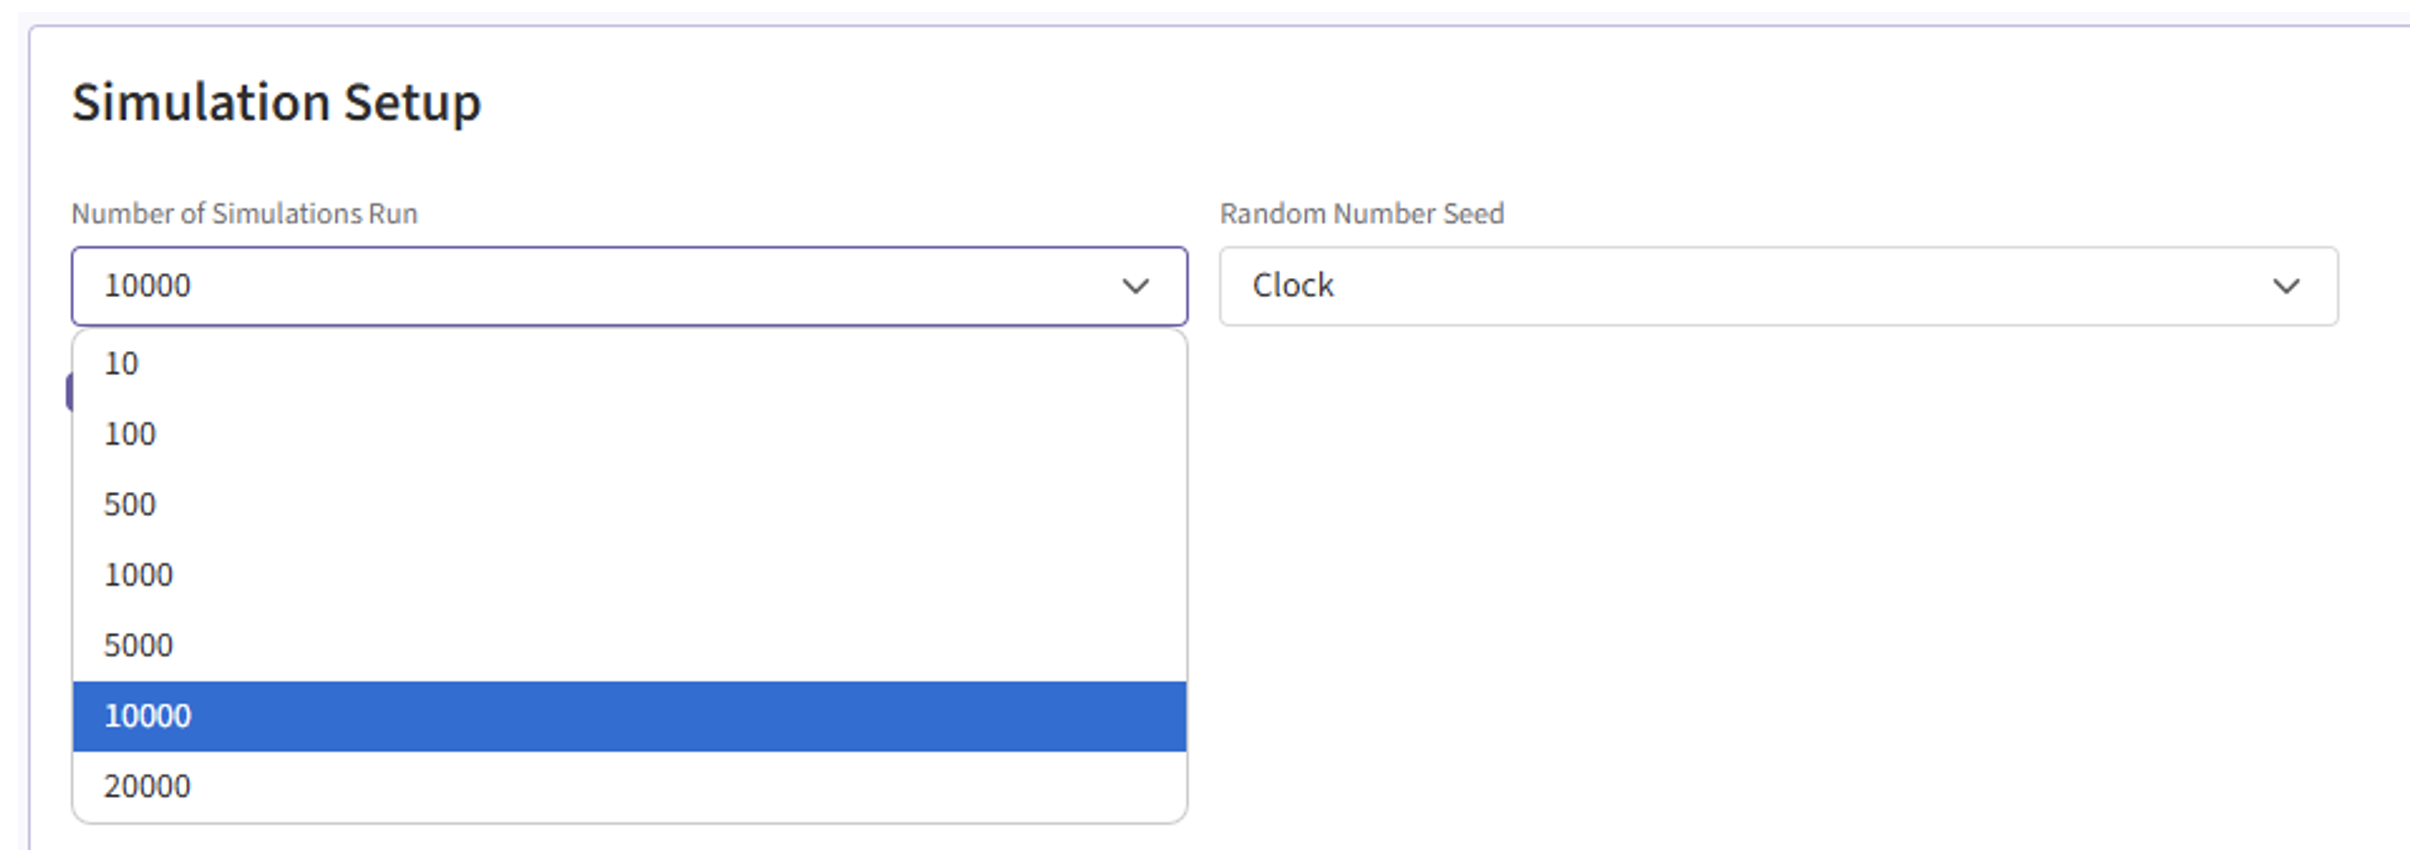Click the Random Number Seed label

point(1361,214)
